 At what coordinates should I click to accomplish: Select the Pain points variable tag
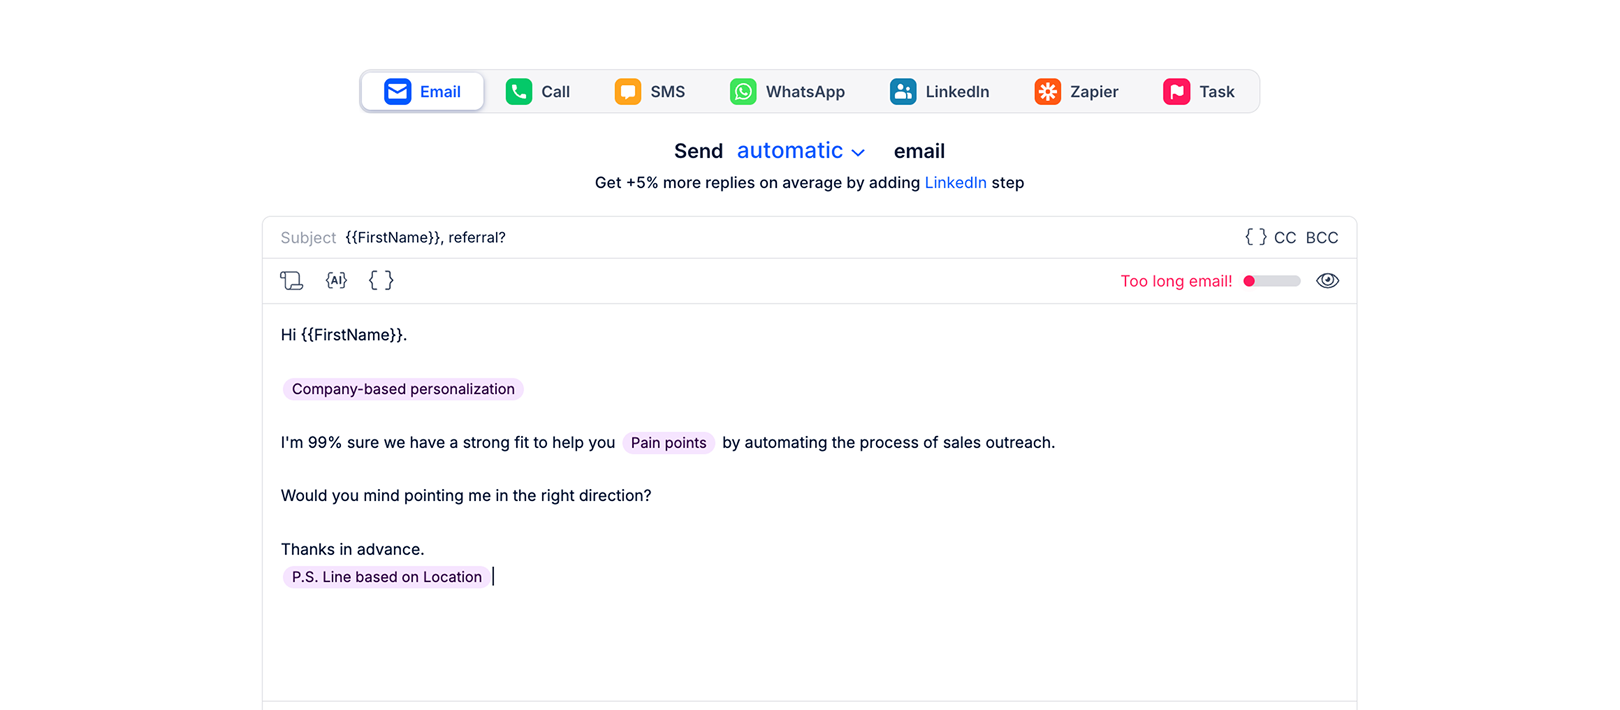pos(668,443)
